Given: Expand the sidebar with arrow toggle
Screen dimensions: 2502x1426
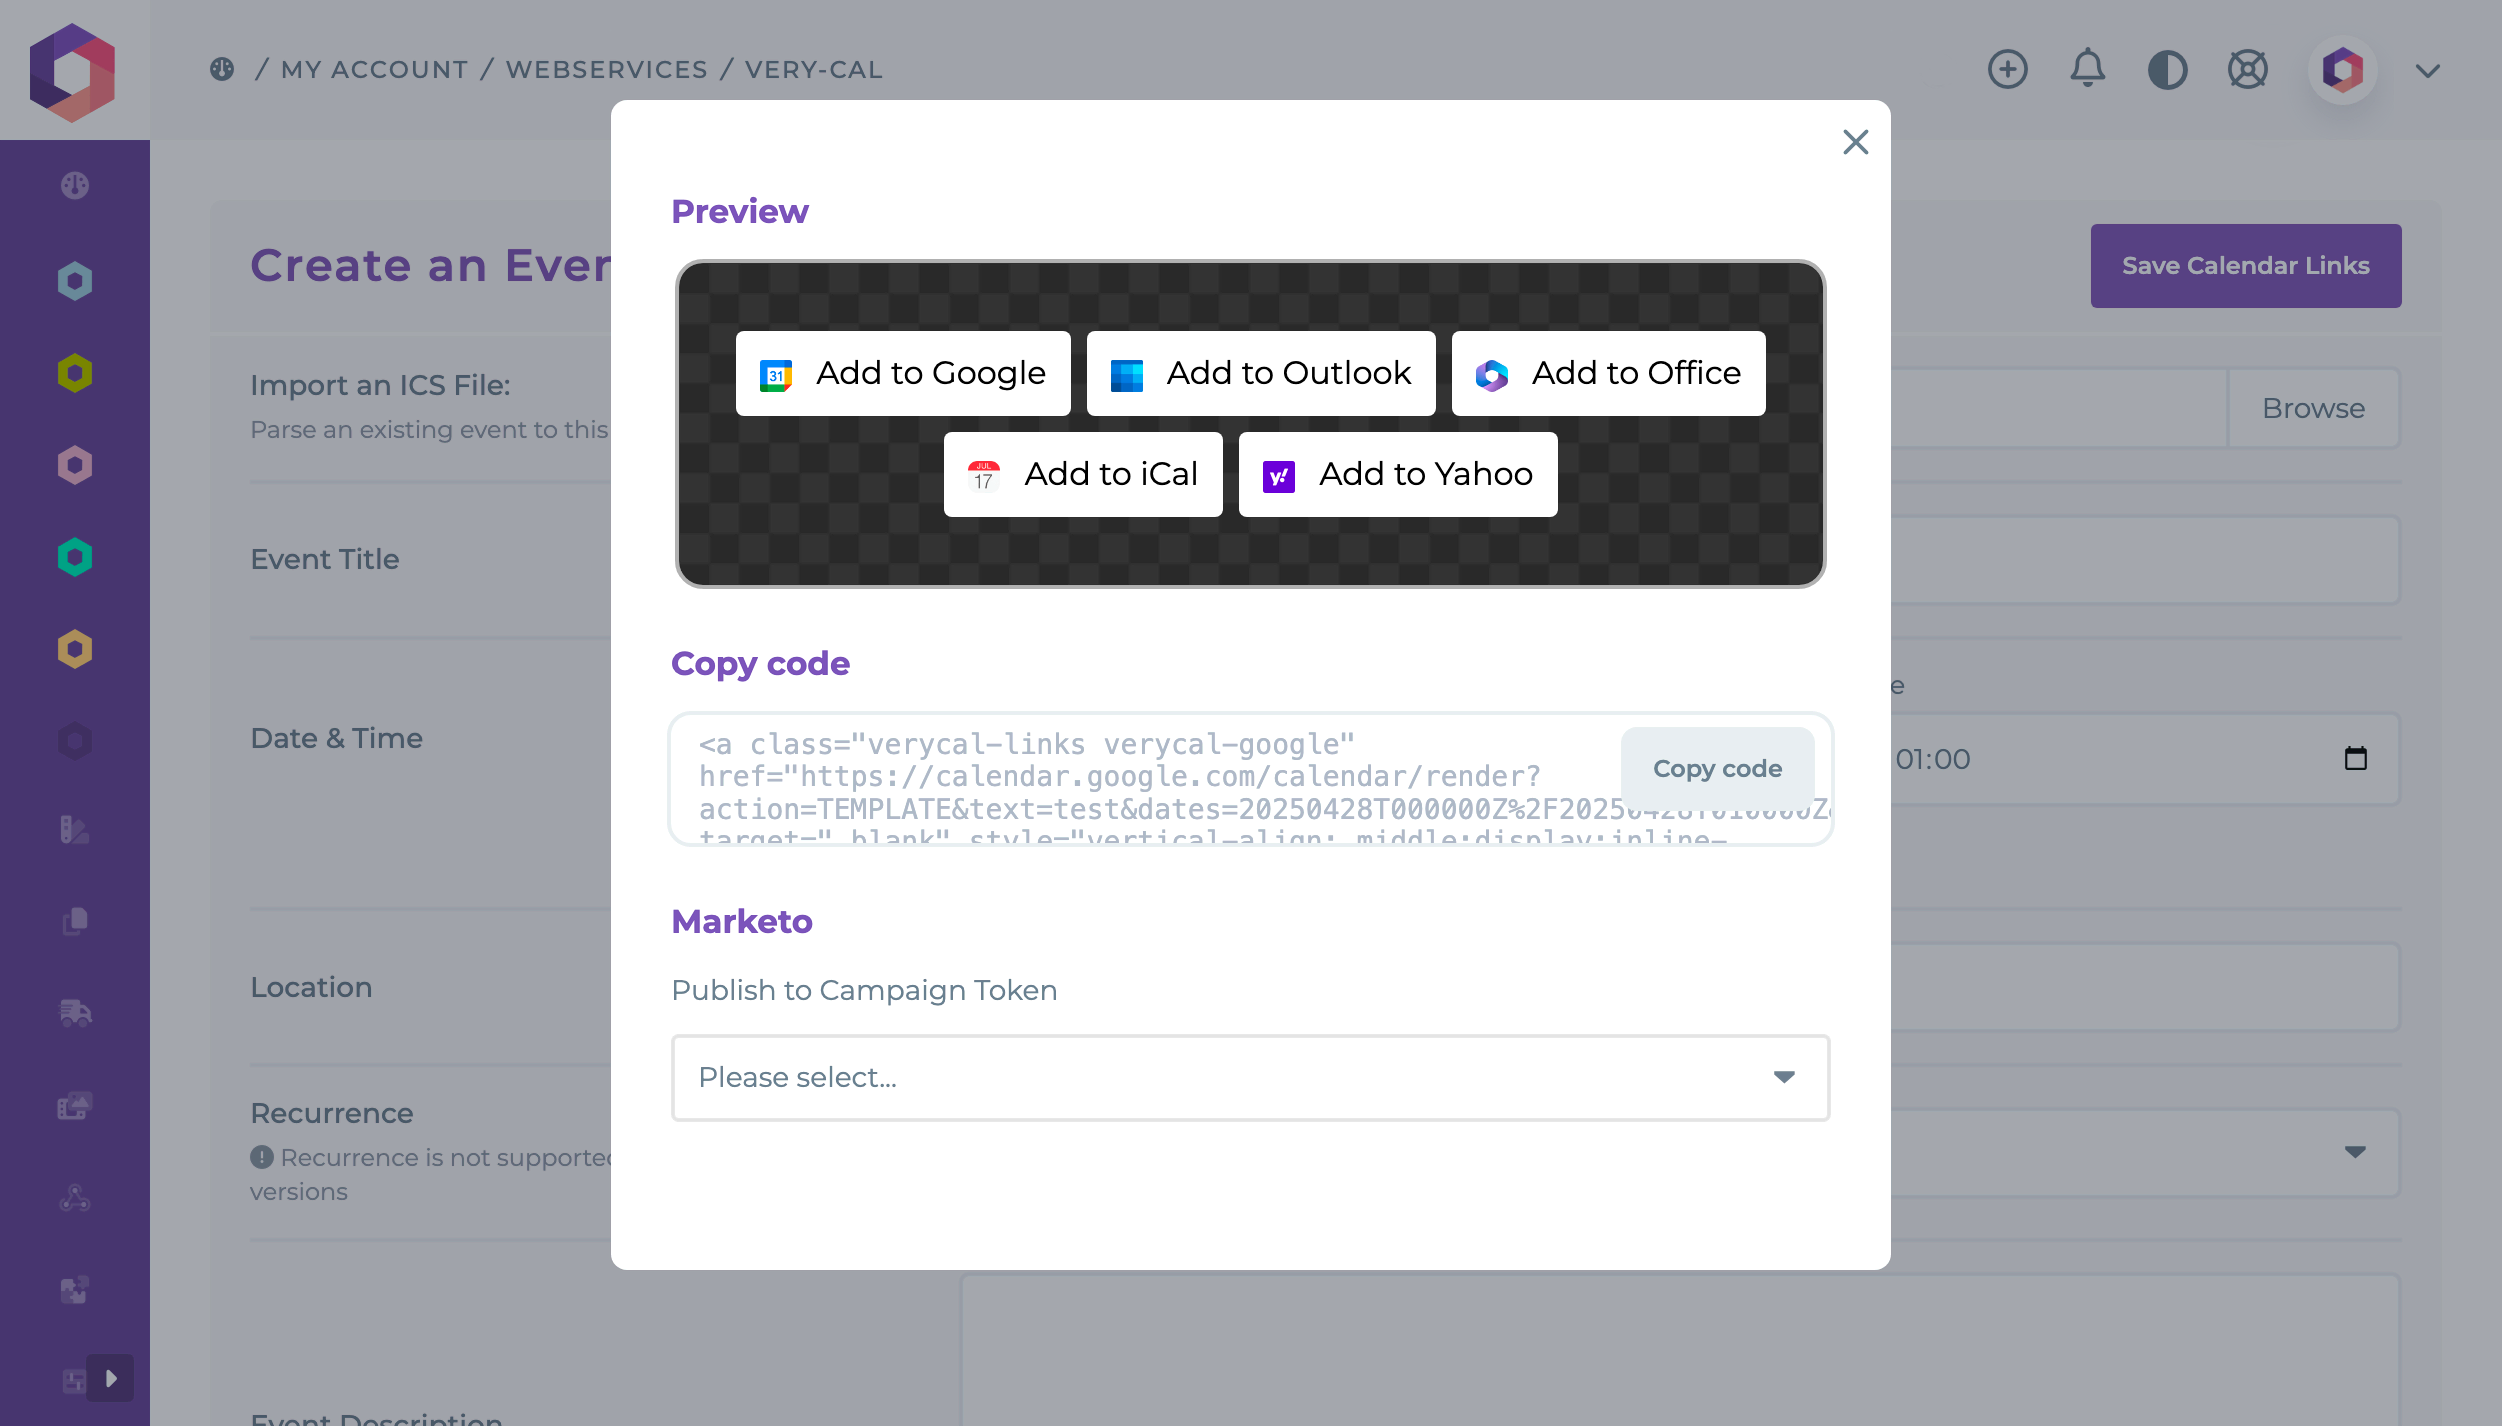Looking at the screenshot, I should 110,1378.
